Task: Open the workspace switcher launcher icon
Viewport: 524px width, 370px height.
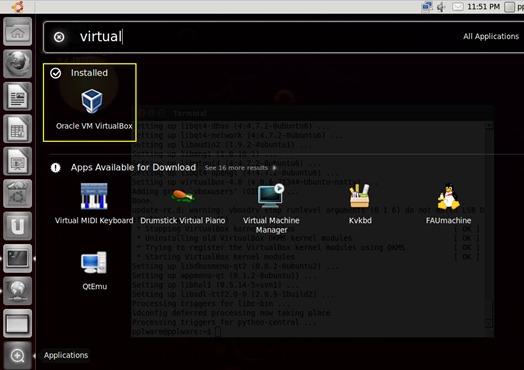Action: [17, 323]
